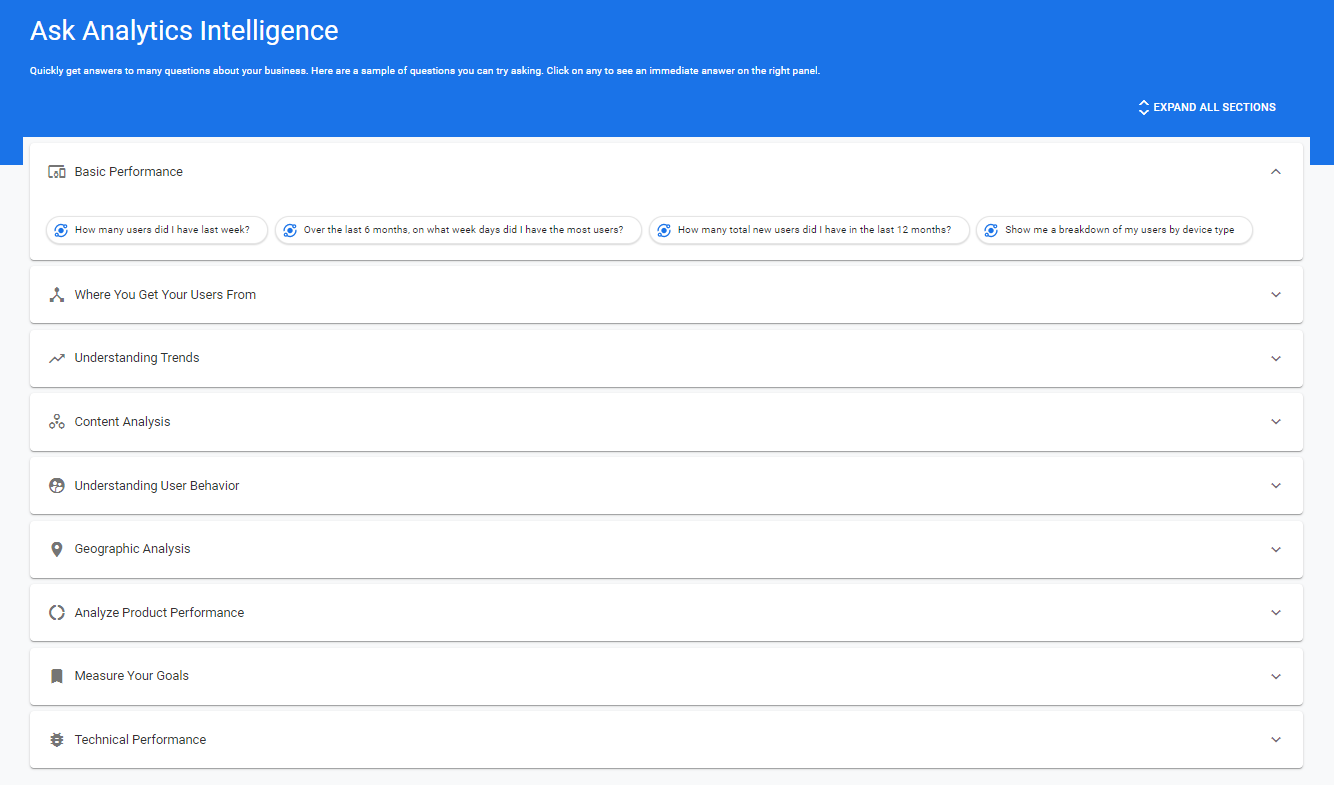Click the insight icon on 'last 6 months' chip
Viewport: 1334px width, 785px height.
290,230
